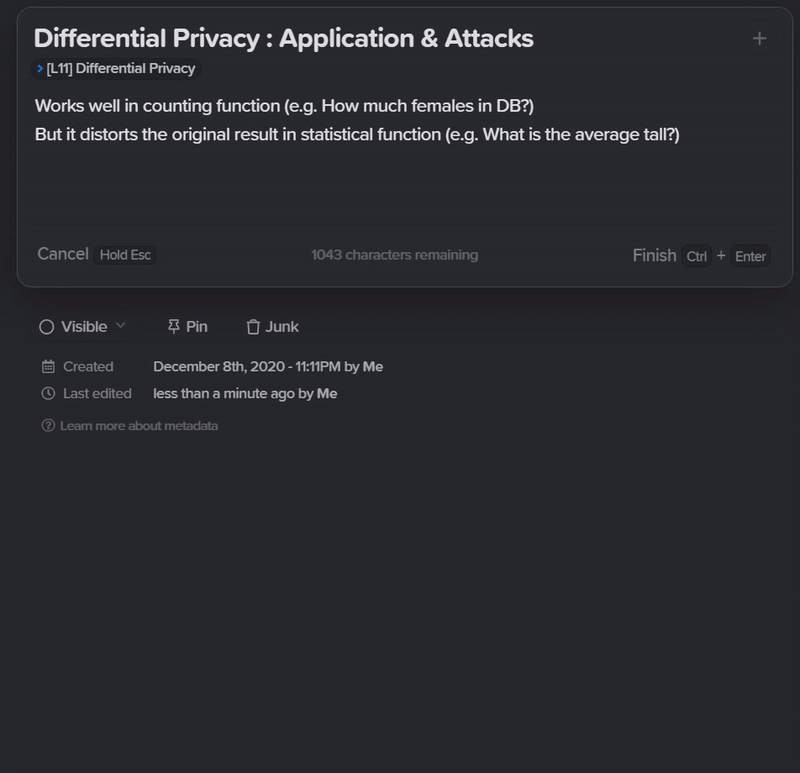Click the clock icon next to Last edited
The height and width of the screenshot is (773, 800).
(48, 393)
